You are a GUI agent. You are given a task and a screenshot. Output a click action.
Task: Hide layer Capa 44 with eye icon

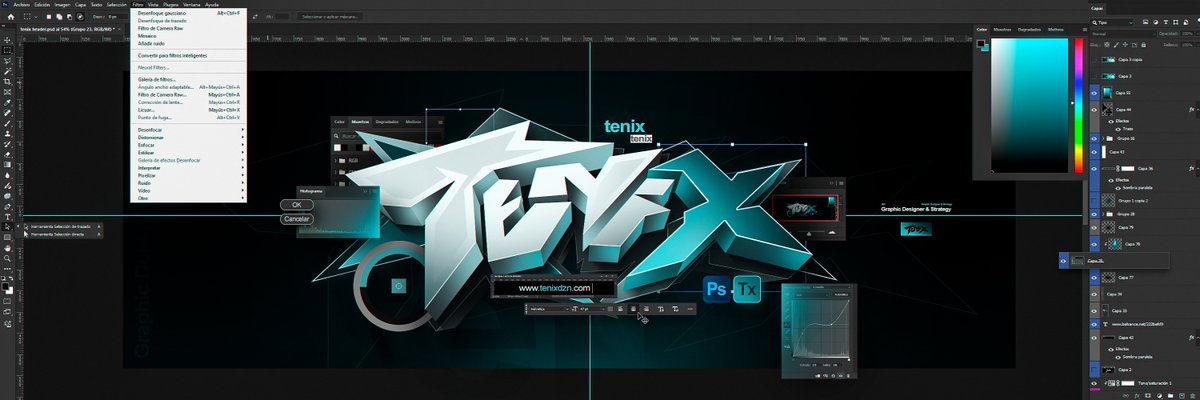(x=1093, y=109)
